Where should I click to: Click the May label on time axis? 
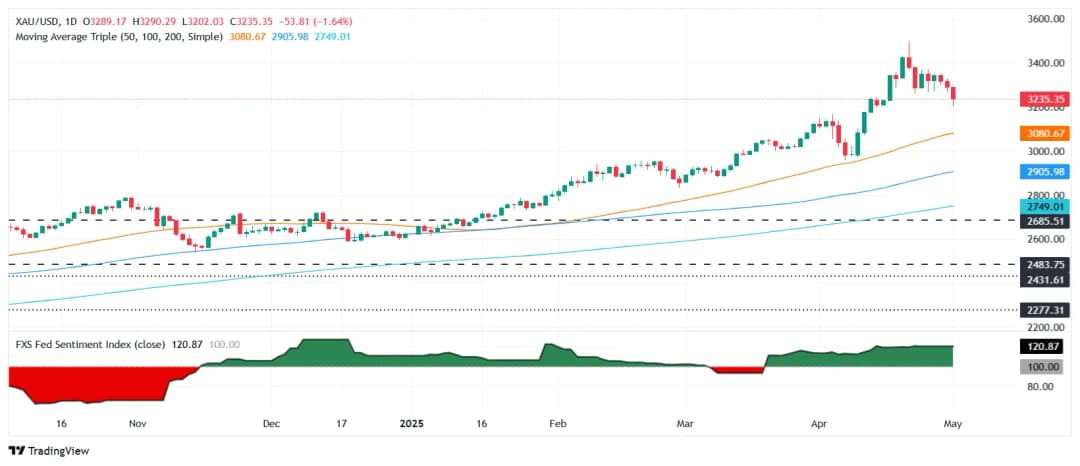pos(952,424)
